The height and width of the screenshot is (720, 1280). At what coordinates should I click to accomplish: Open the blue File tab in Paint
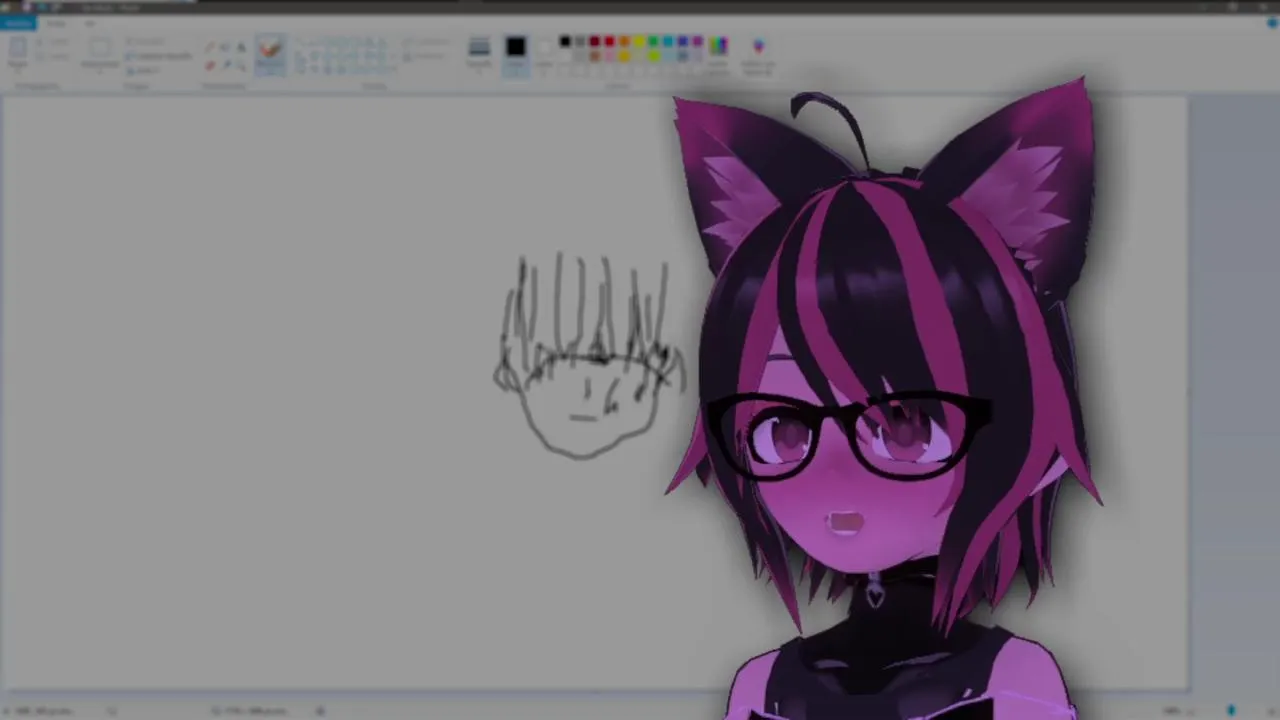point(17,23)
